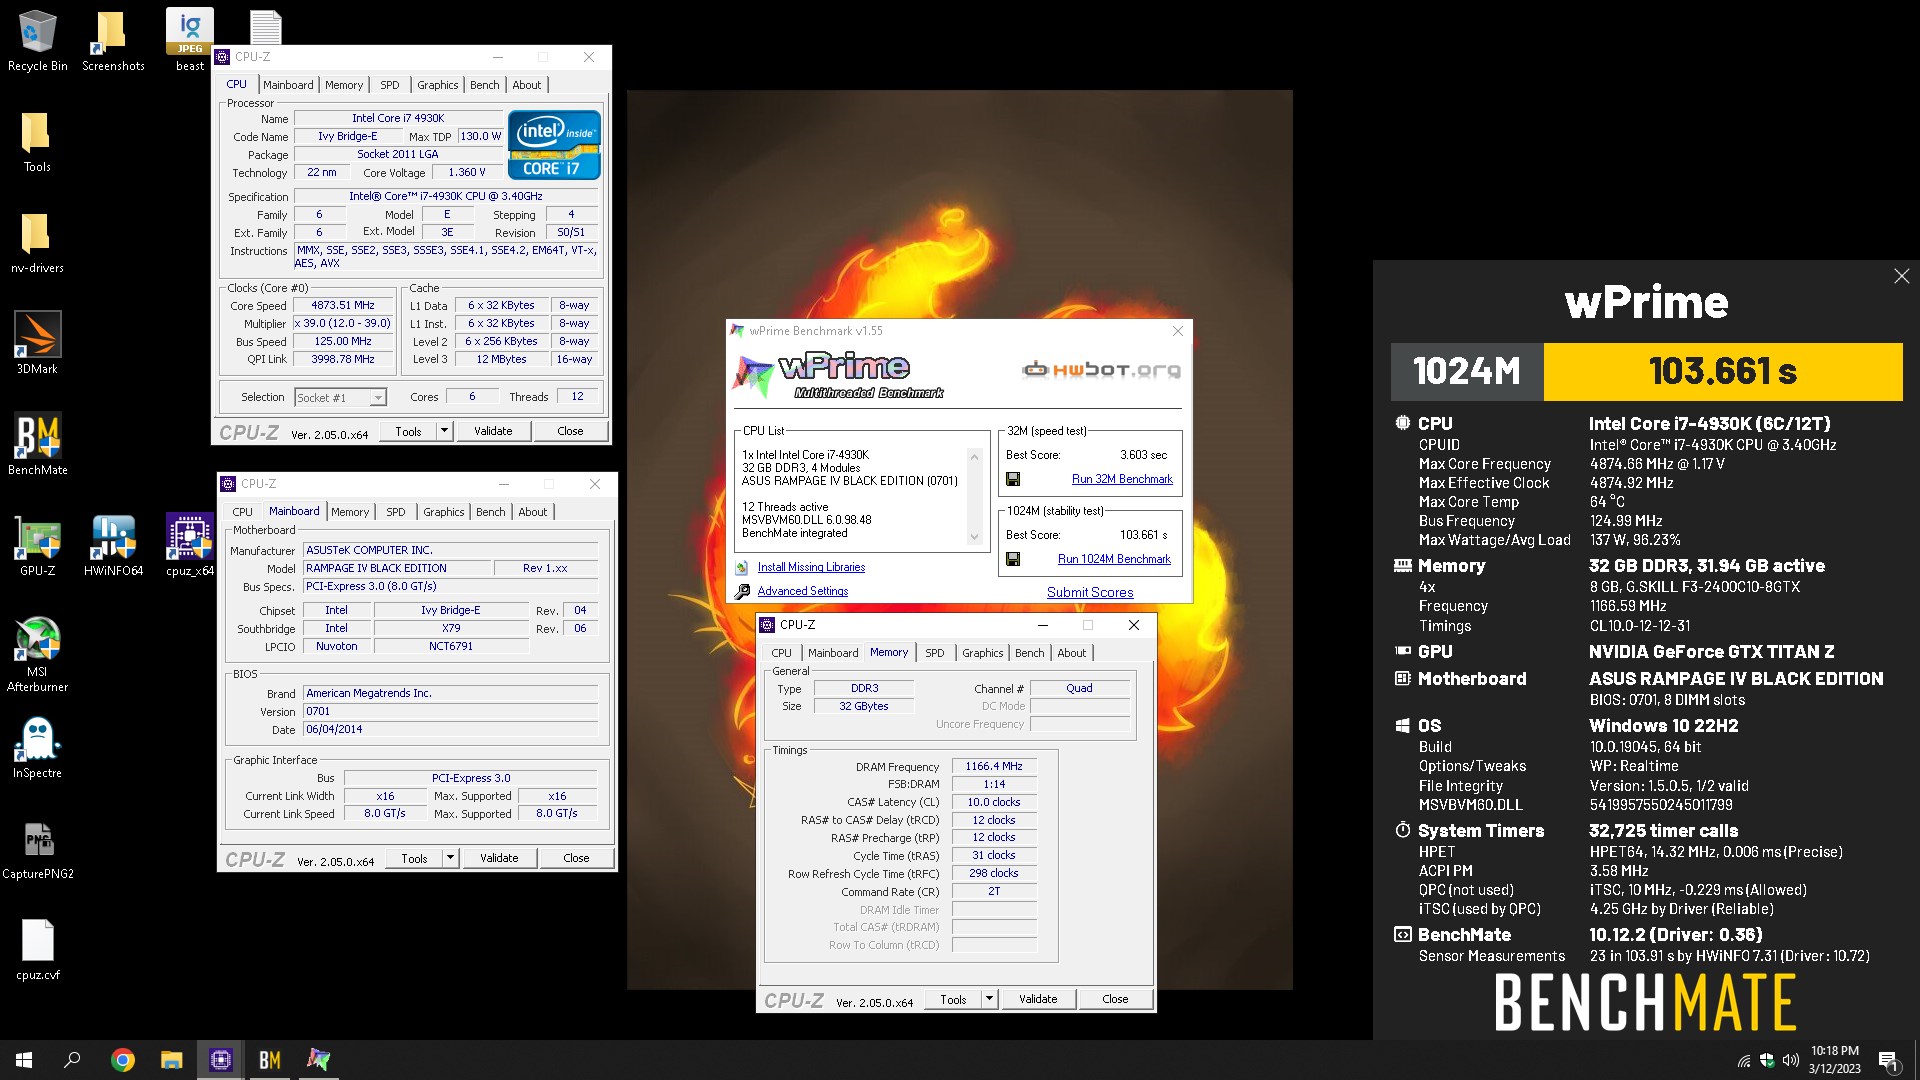Click the 103.661 s yellow result banner
The width and height of the screenshot is (1920, 1080).
(x=1722, y=372)
